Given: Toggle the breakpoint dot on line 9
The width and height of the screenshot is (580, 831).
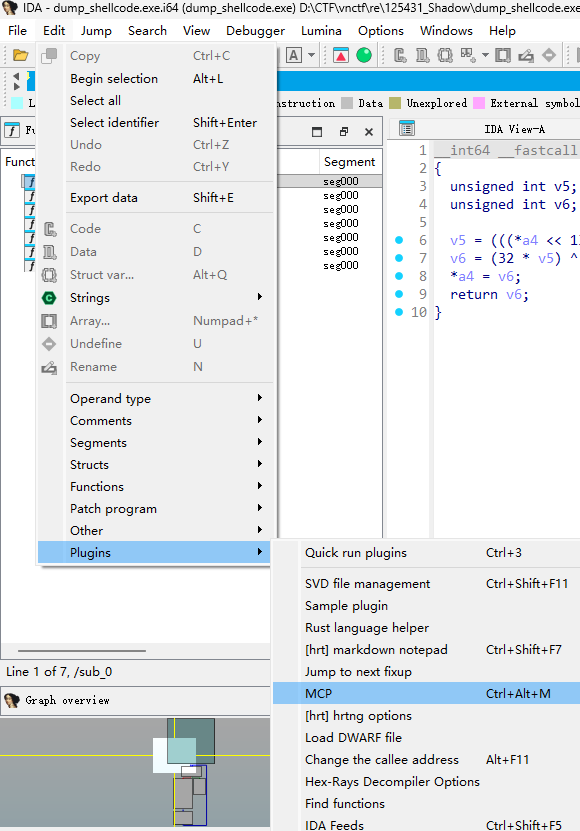Looking at the screenshot, I should tap(399, 294).
